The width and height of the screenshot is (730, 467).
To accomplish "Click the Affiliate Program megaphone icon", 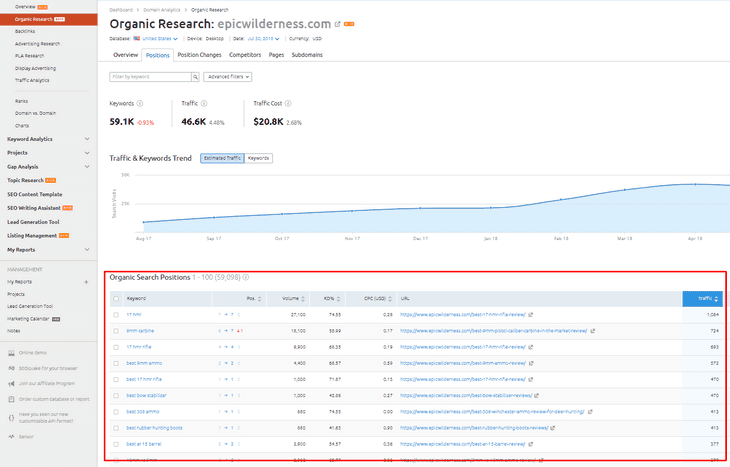I will tap(12, 384).
